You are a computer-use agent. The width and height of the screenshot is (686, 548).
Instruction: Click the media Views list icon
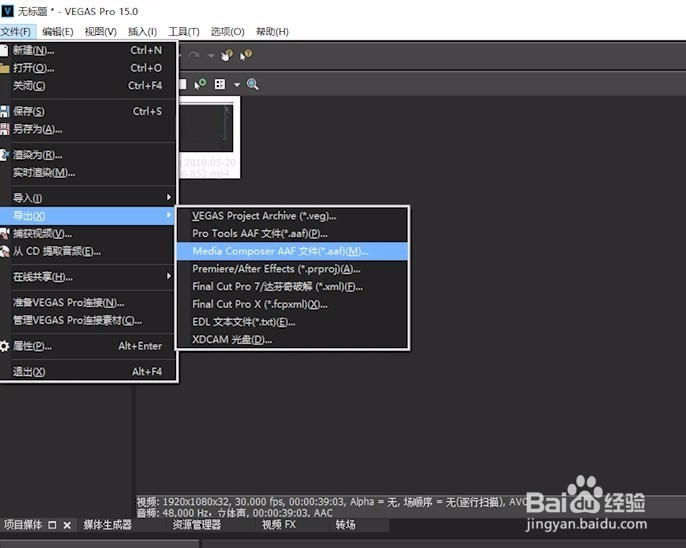tap(220, 84)
